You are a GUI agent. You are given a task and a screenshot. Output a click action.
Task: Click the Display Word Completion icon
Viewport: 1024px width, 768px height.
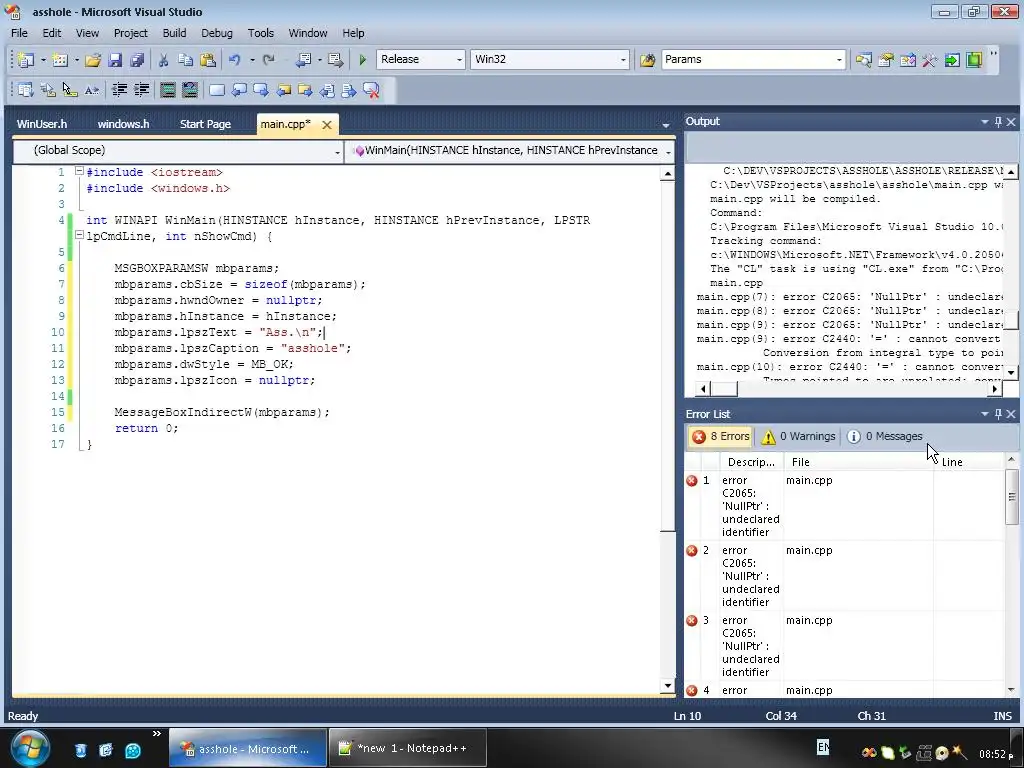point(92,90)
